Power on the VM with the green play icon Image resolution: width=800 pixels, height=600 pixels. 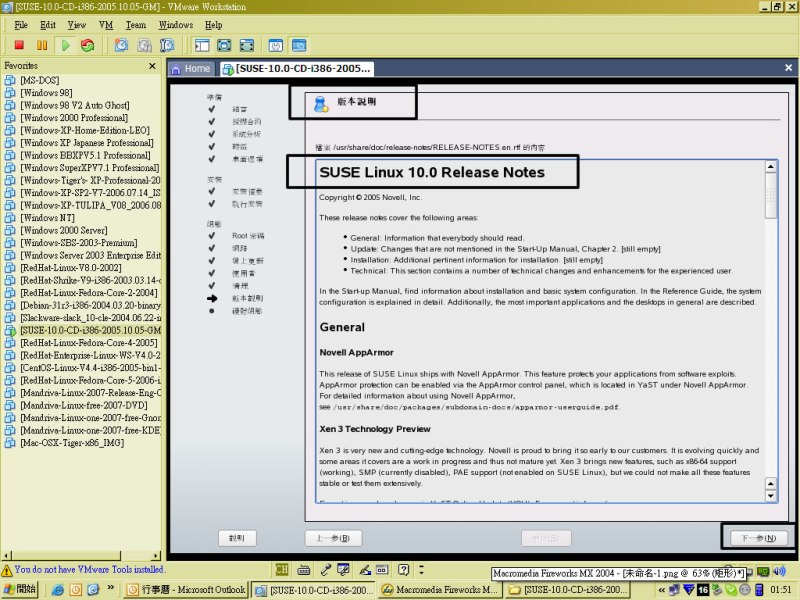[65, 45]
